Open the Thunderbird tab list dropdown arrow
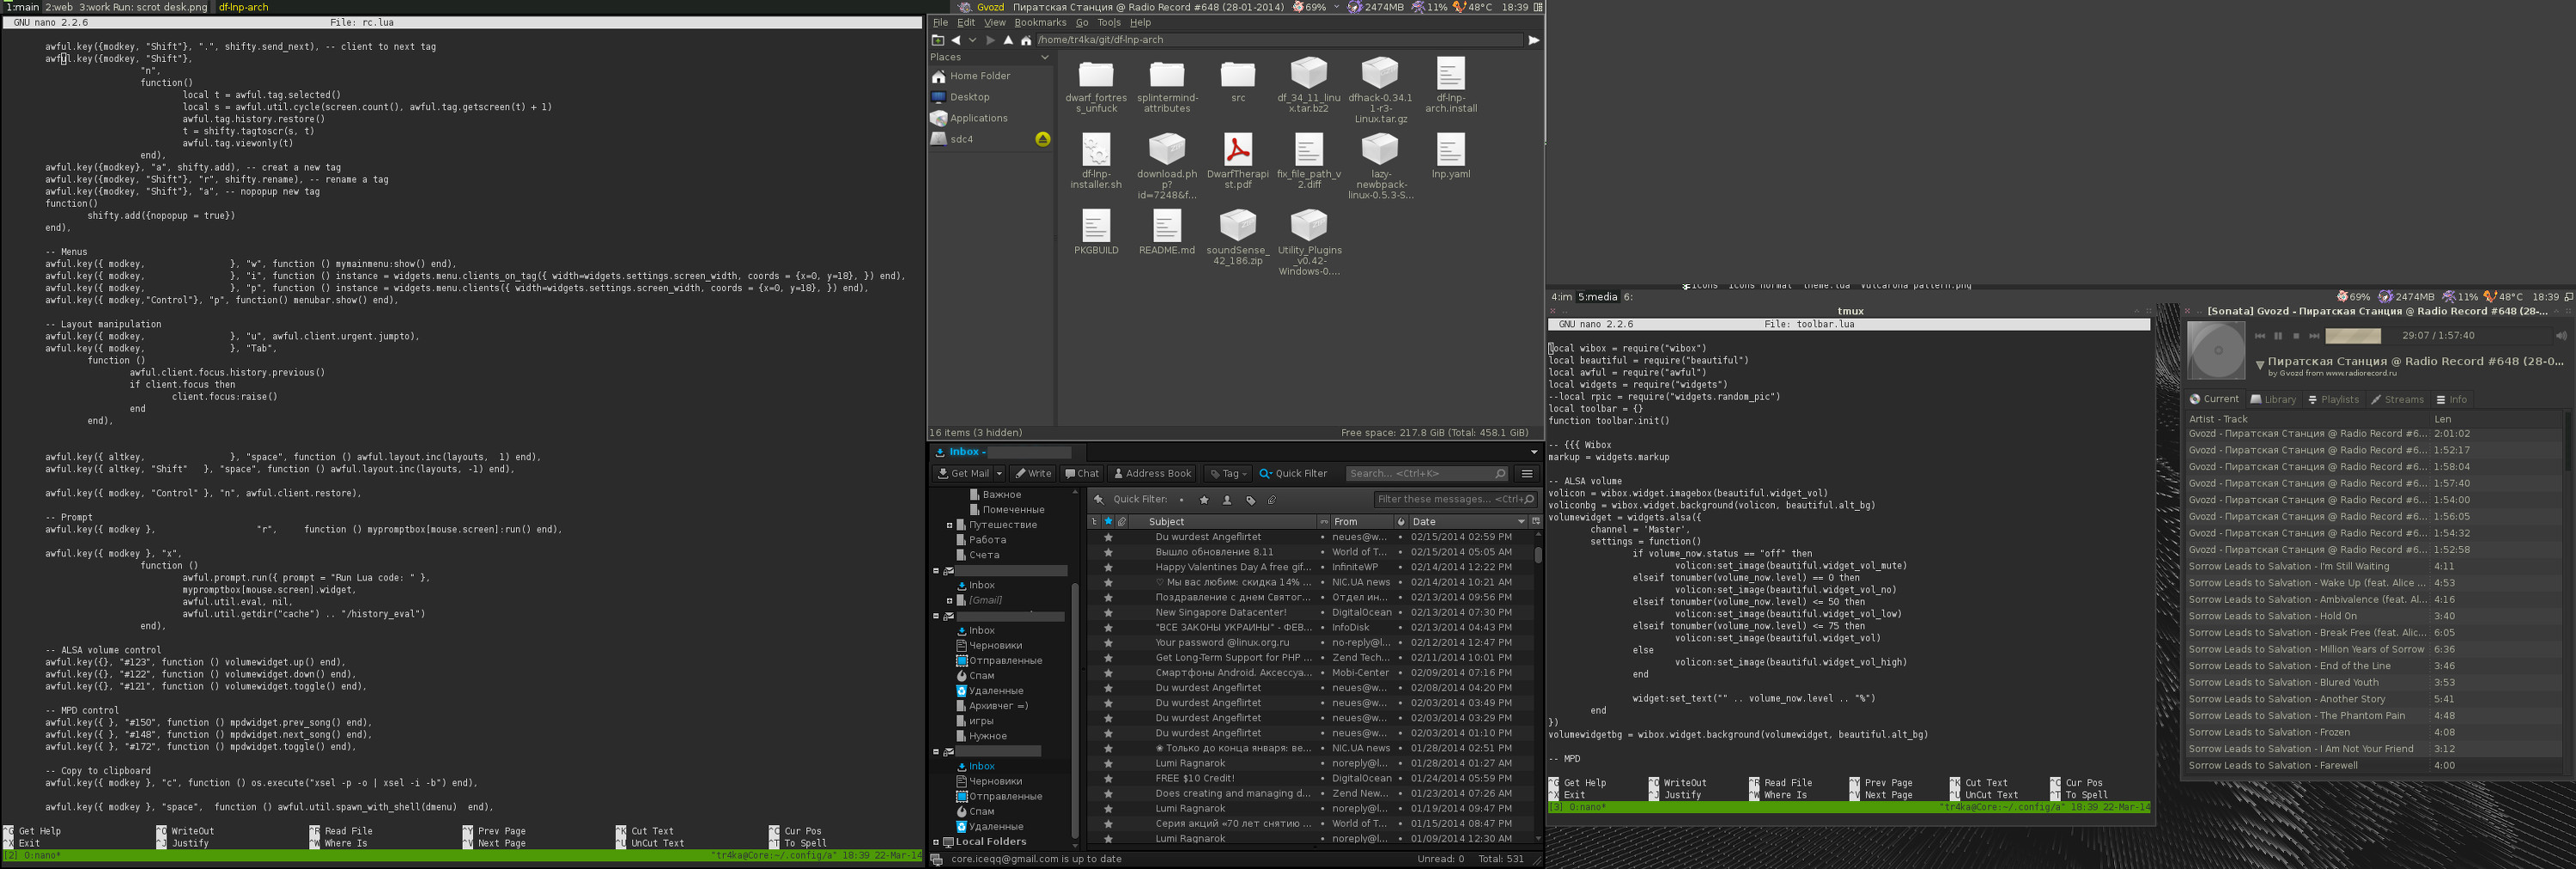Viewport: 2576px width, 869px height. pos(1534,452)
